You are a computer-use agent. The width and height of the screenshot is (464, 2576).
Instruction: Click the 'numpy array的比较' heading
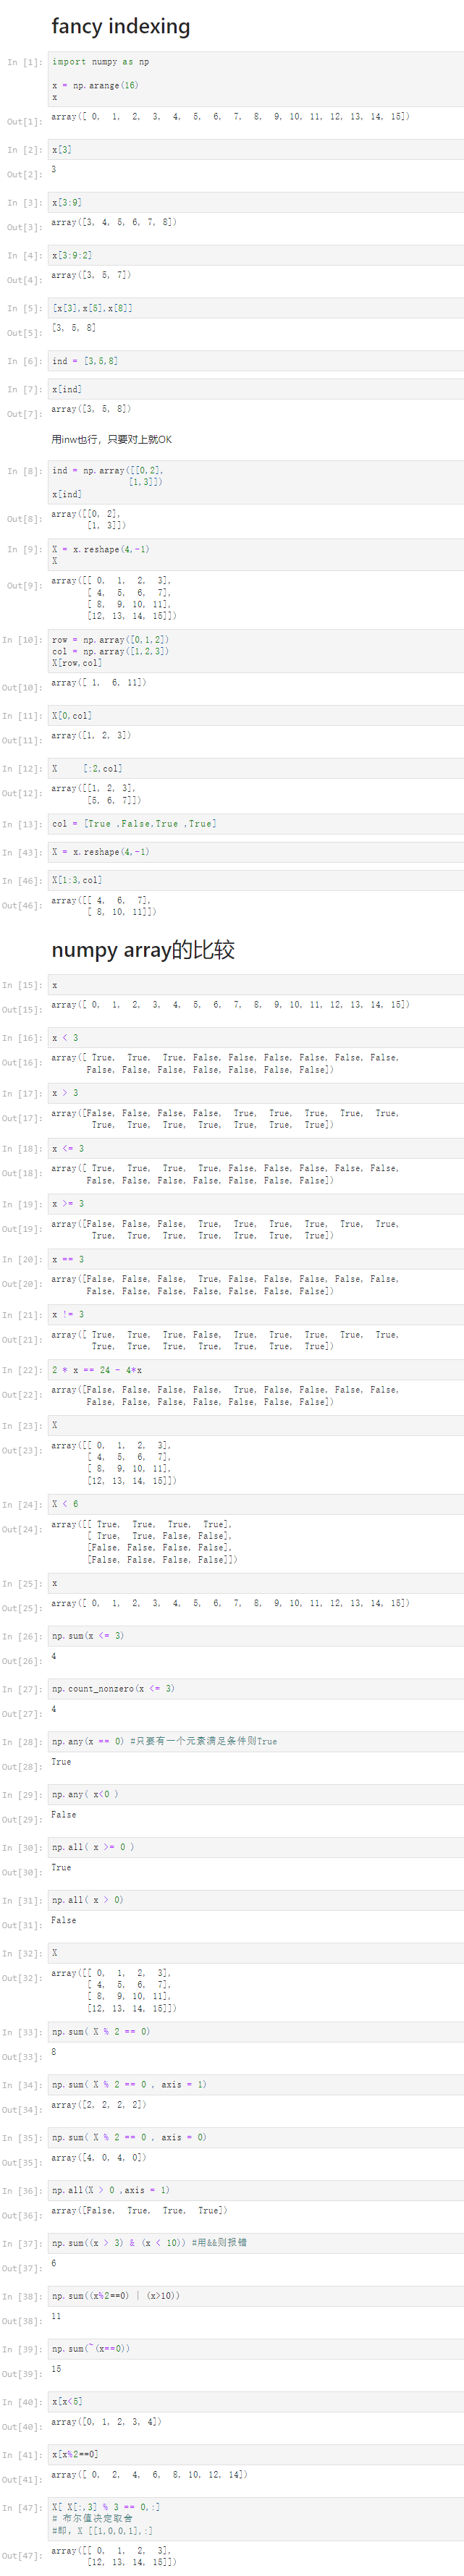(x=143, y=950)
